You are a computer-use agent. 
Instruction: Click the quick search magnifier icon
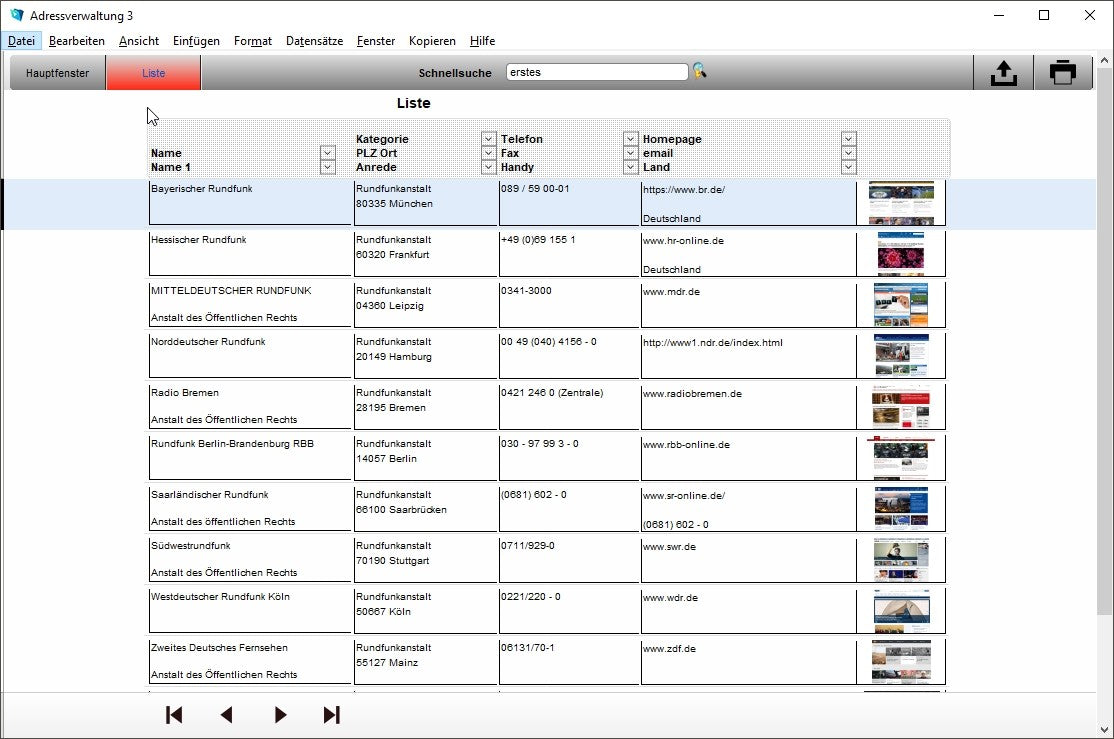tap(699, 71)
